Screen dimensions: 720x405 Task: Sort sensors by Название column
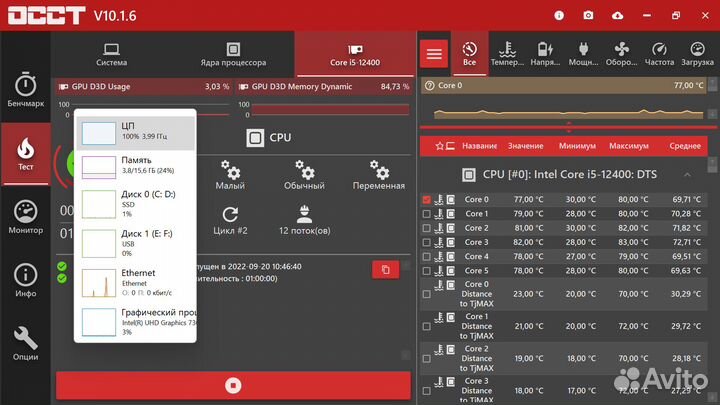479,146
